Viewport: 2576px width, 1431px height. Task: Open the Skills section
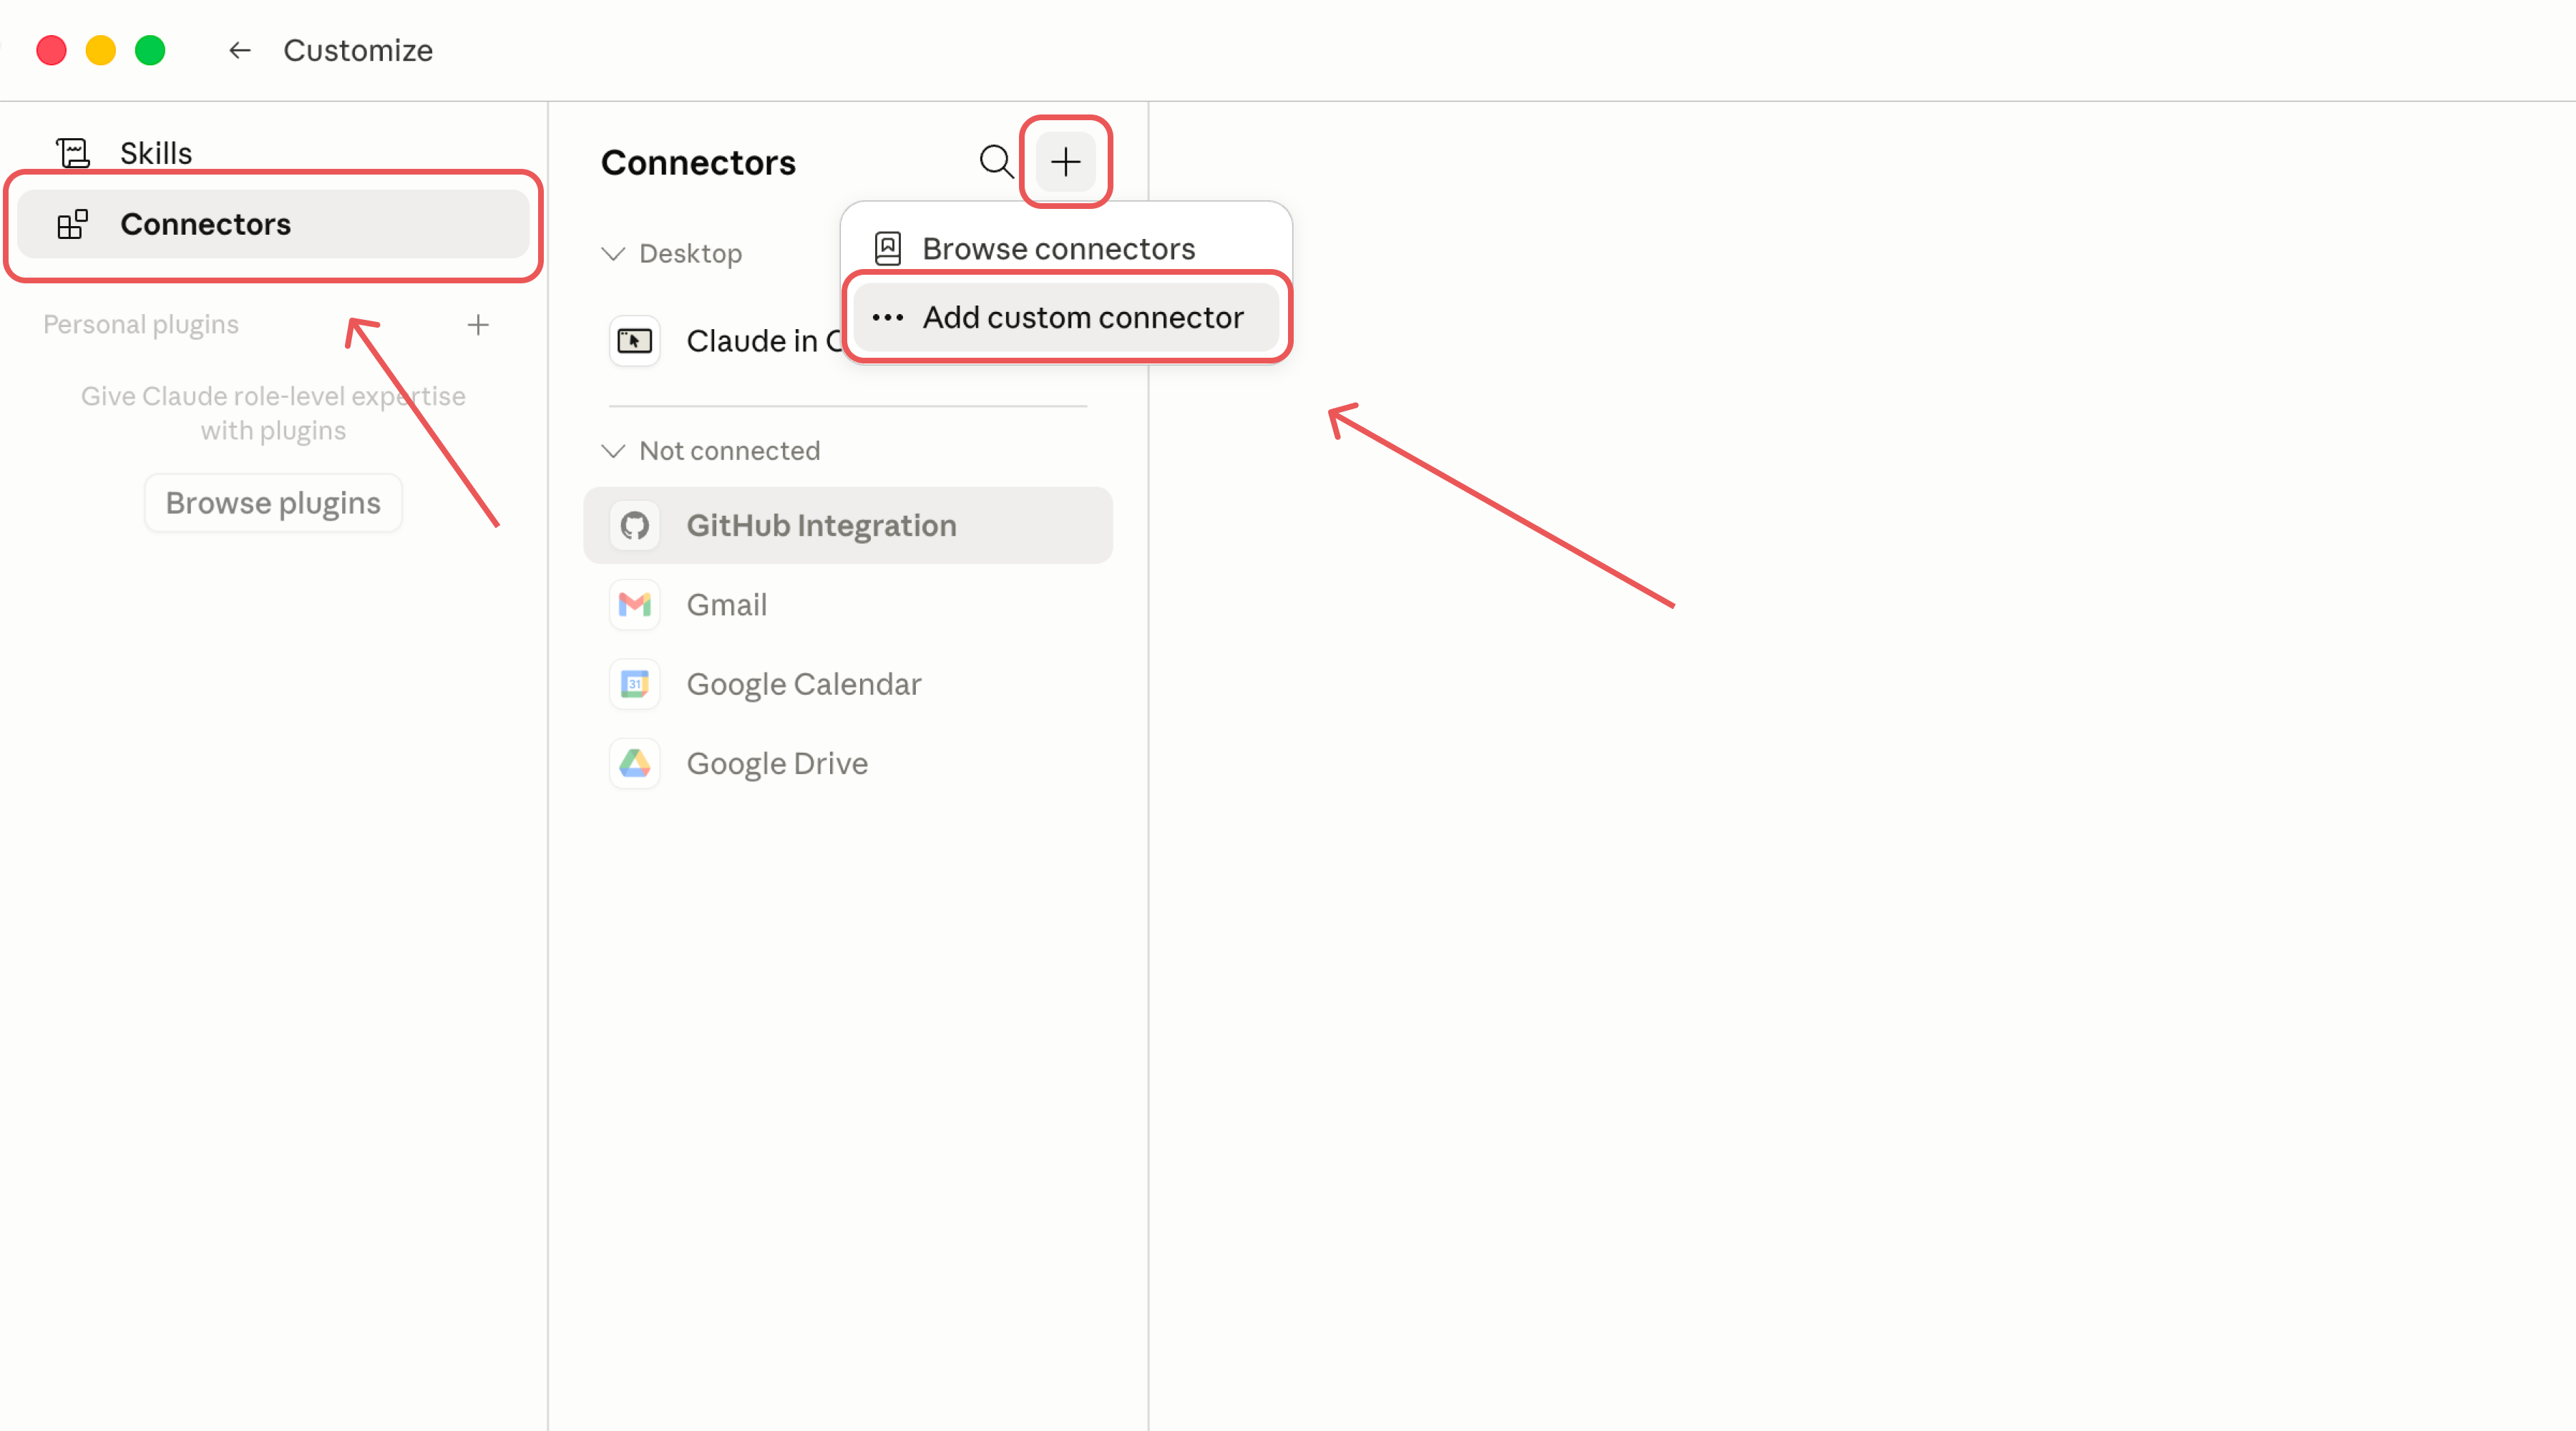(x=273, y=153)
